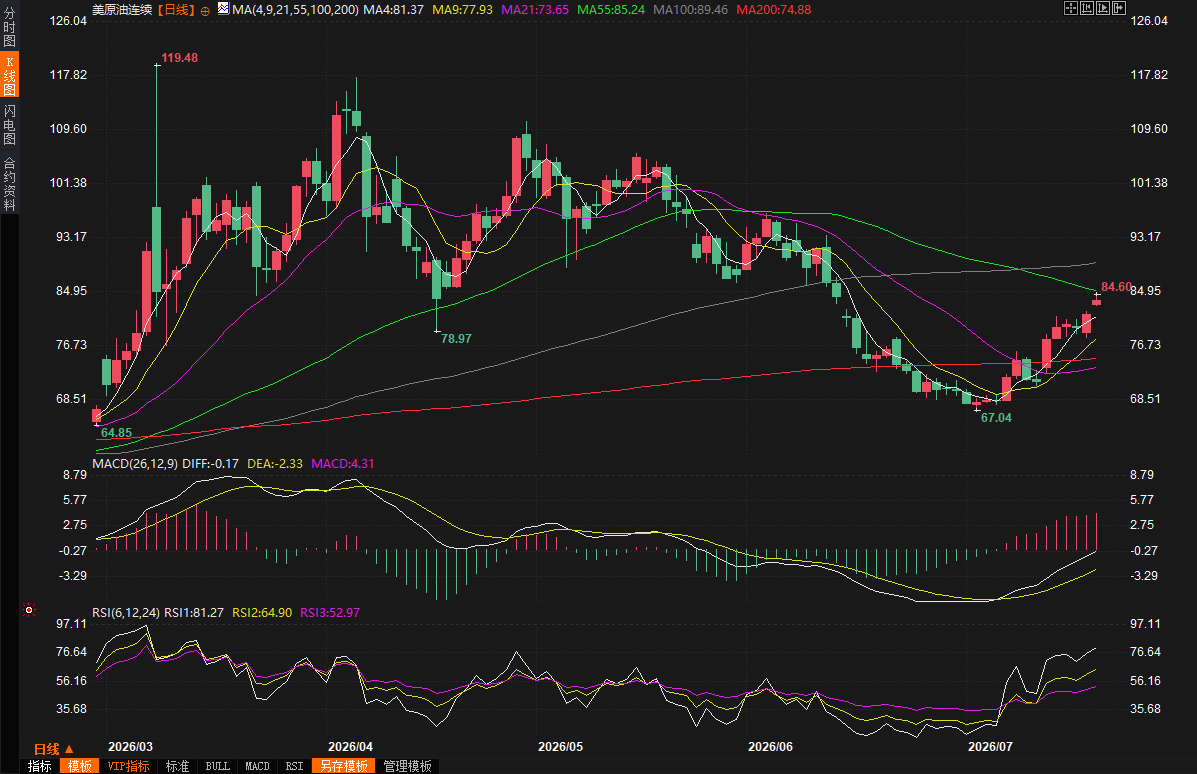
Task: Click the orange circle icon next to 日线 title
Action: pyautogui.click(x=205, y=11)
